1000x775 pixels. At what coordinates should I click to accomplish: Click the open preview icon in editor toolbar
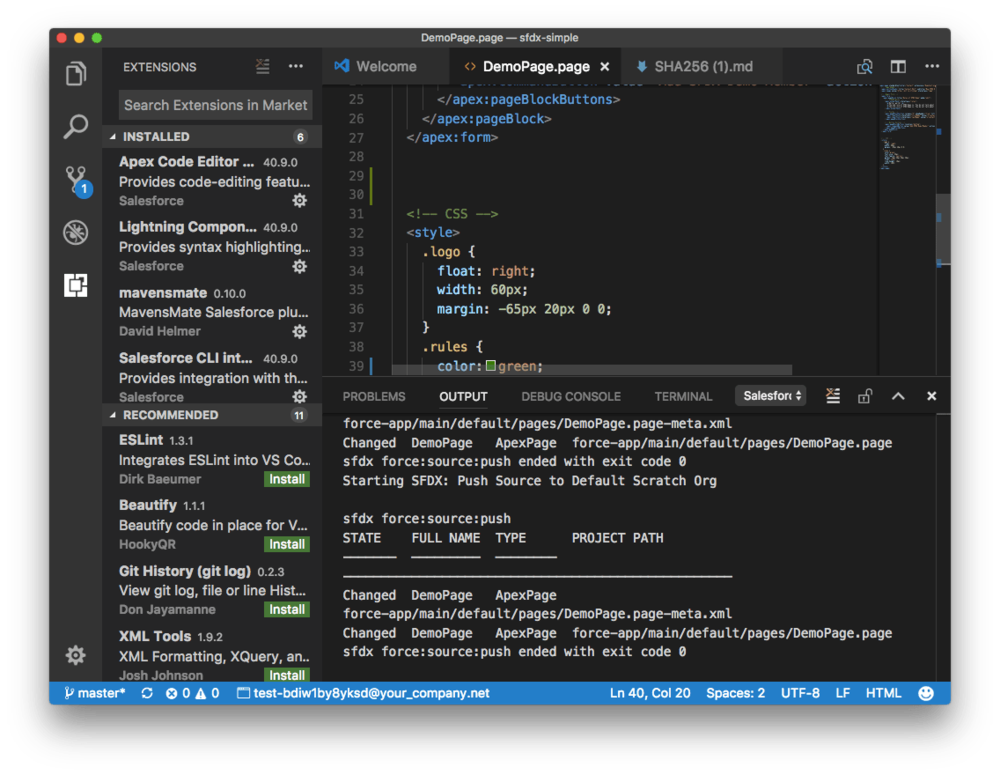click(x=864, y=66)
